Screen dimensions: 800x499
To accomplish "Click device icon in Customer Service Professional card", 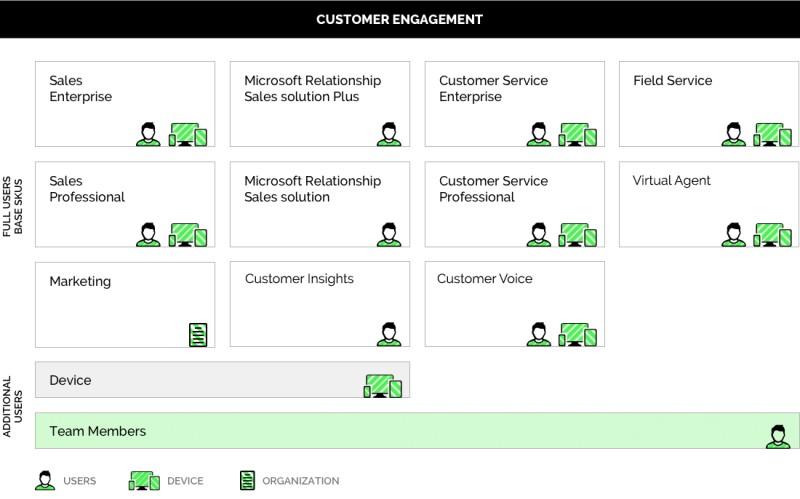I will pos(578,235).
